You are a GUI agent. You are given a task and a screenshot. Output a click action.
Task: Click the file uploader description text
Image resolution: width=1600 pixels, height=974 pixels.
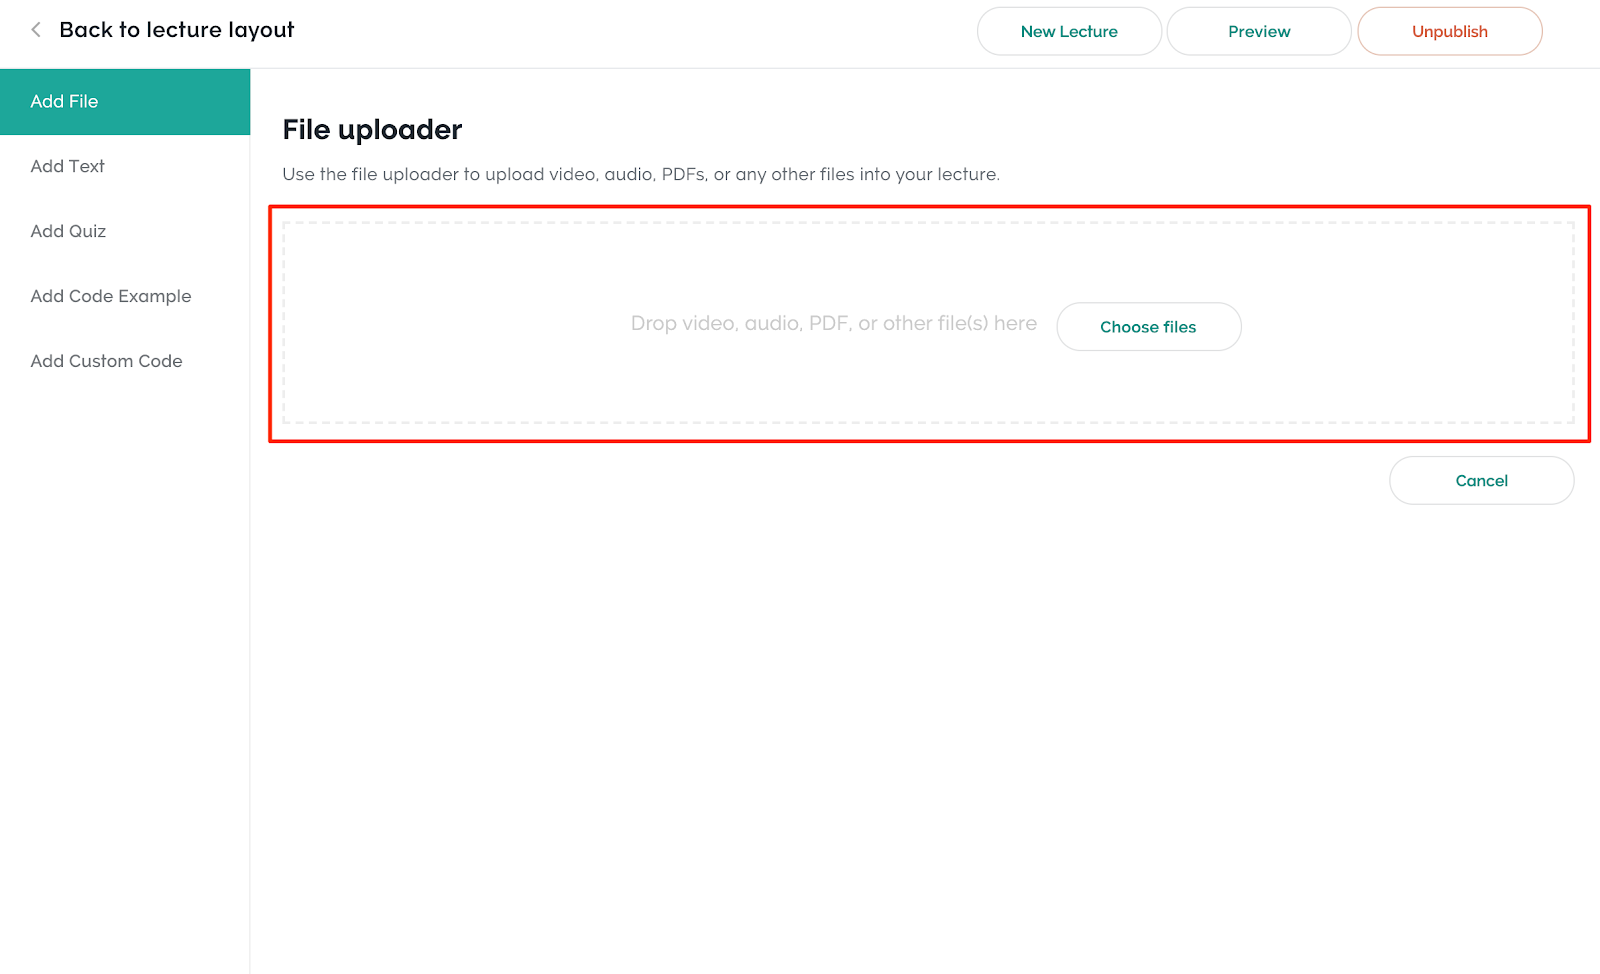641,174
